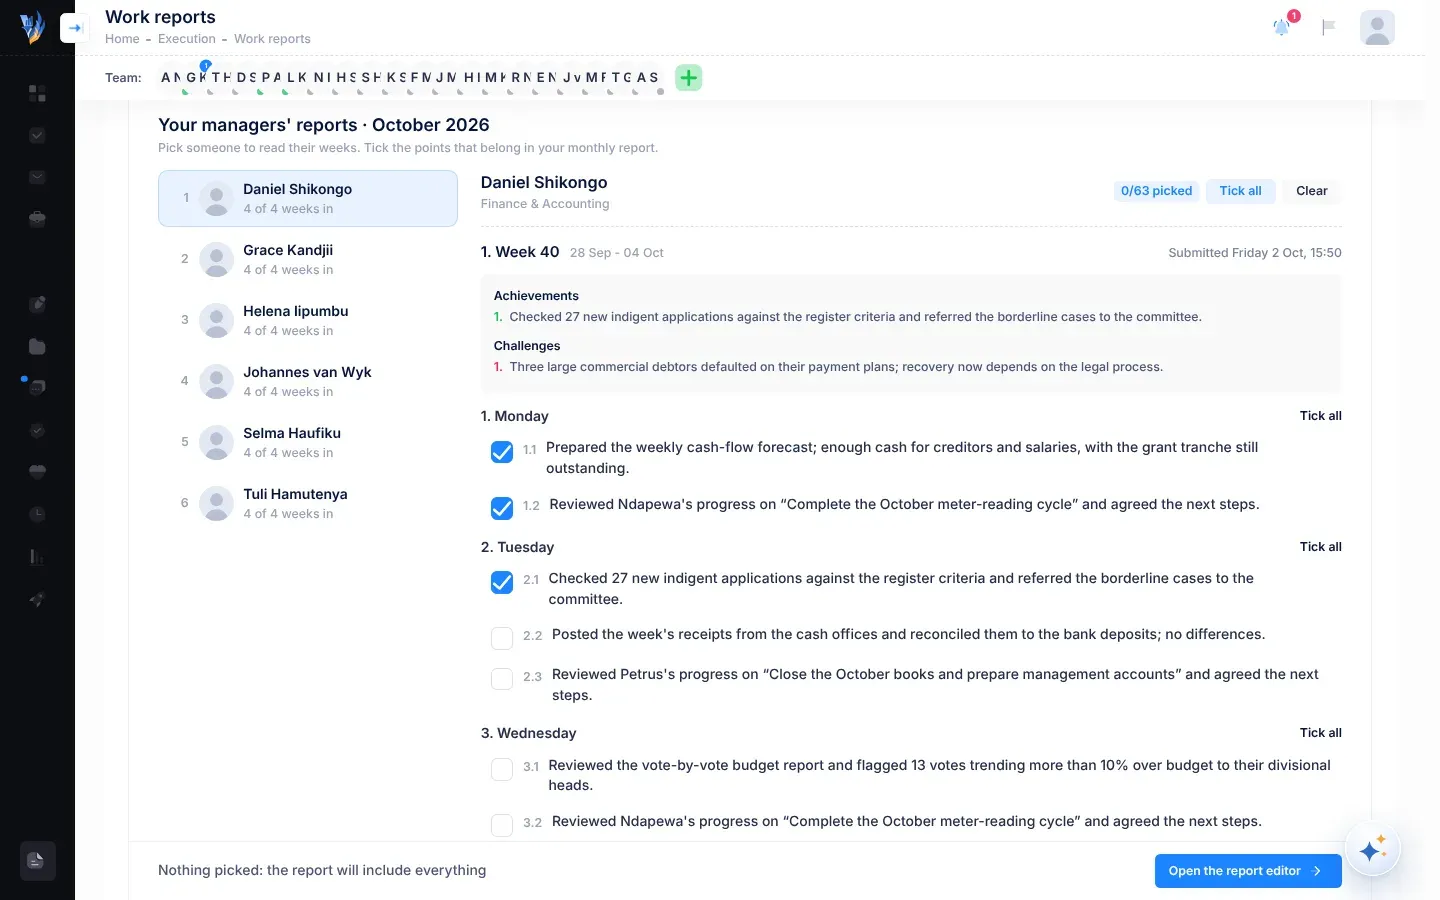Open the bar chart icon in sidebar
This screenshot has width=1440, height=900.
click(x=37, y=557)
